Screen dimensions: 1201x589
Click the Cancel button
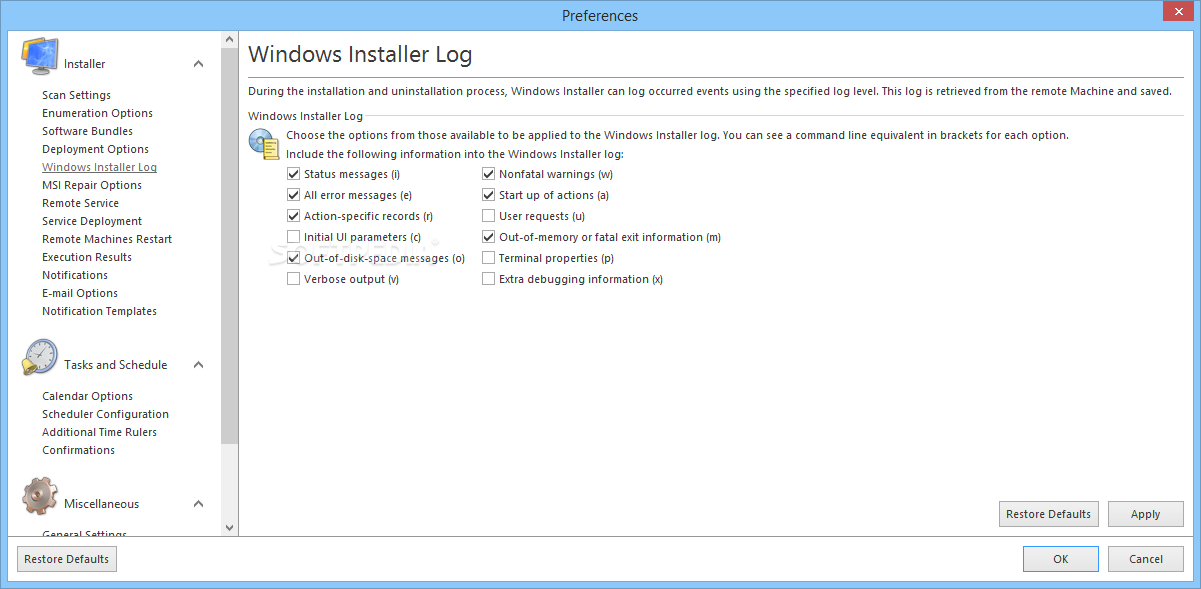pos(1145,559)
